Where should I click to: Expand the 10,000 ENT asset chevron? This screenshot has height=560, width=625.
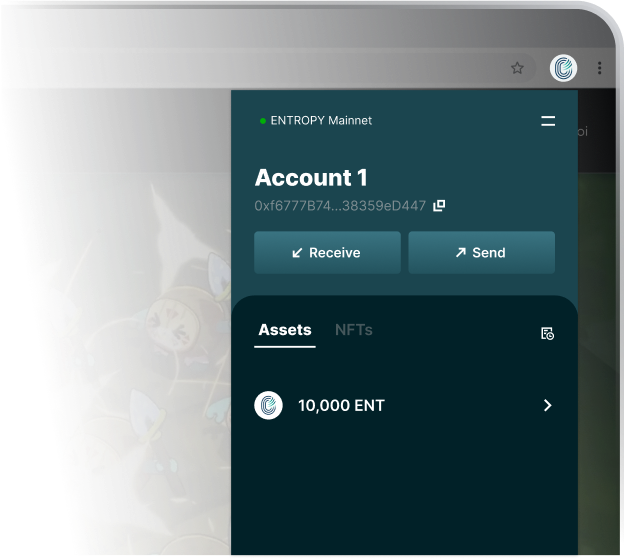click(548, 405)
